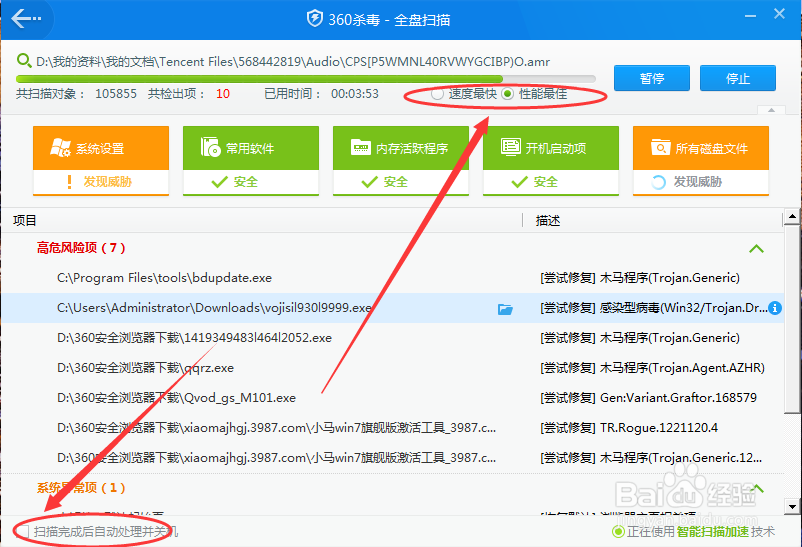Collapse the 系统异常项 (1) group chevron
This screenshot has width=802, height=547.
point(756,488)
